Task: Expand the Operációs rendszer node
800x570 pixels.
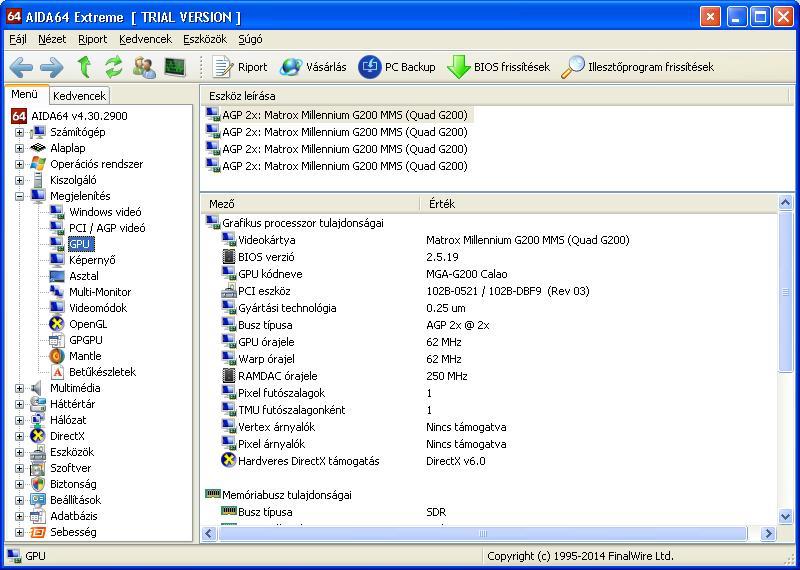Action: pos(19,164)
